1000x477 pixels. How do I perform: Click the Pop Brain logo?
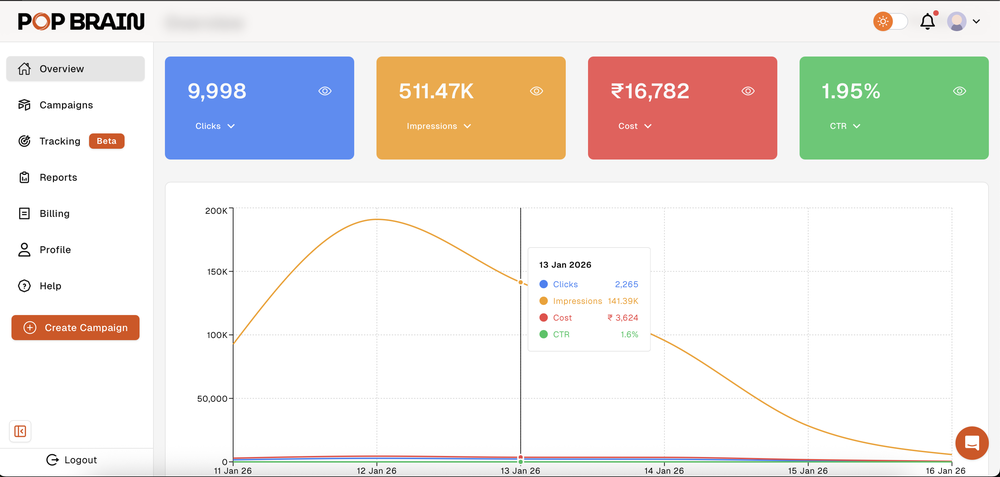coord(81,22)
